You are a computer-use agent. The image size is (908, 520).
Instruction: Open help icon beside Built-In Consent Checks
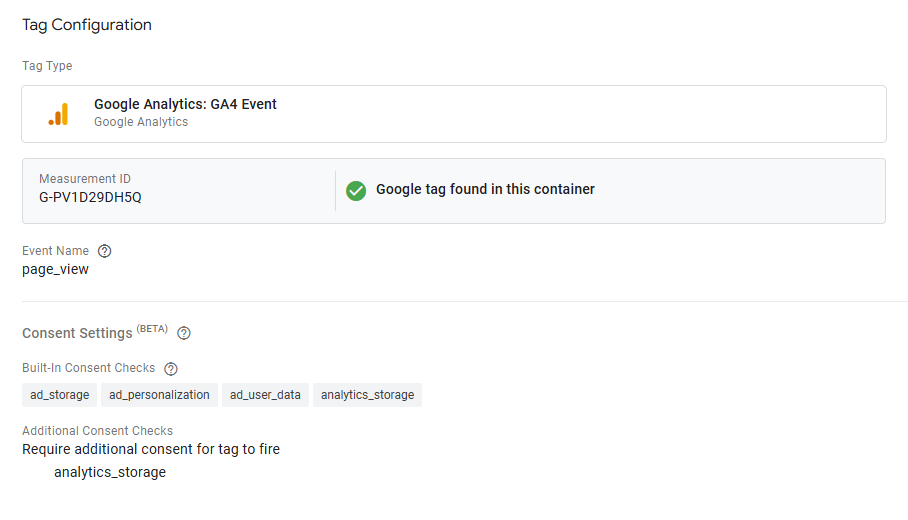pos(171,368)
